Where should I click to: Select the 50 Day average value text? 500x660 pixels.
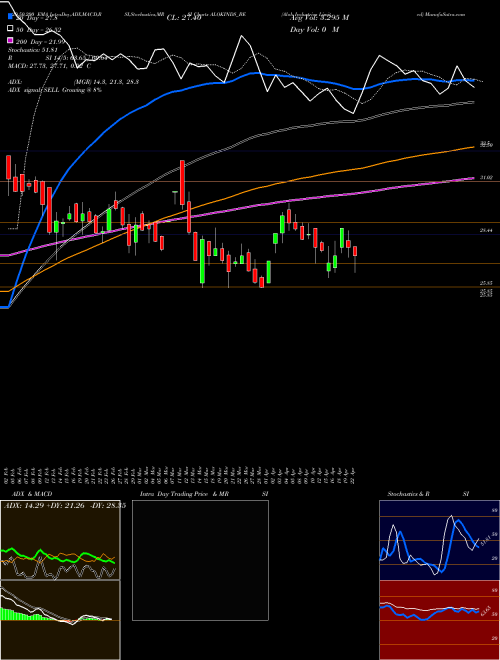tap(39, 29)
